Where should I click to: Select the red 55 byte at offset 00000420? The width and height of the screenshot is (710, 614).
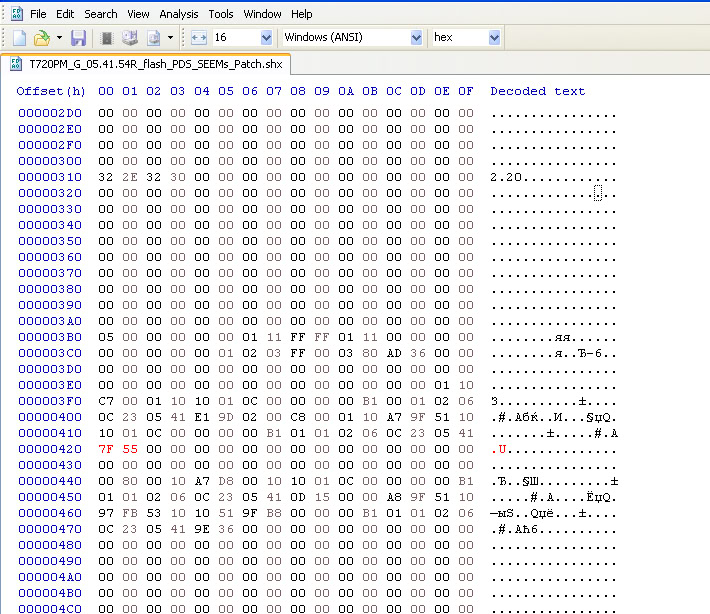click(x=130, y=449)
